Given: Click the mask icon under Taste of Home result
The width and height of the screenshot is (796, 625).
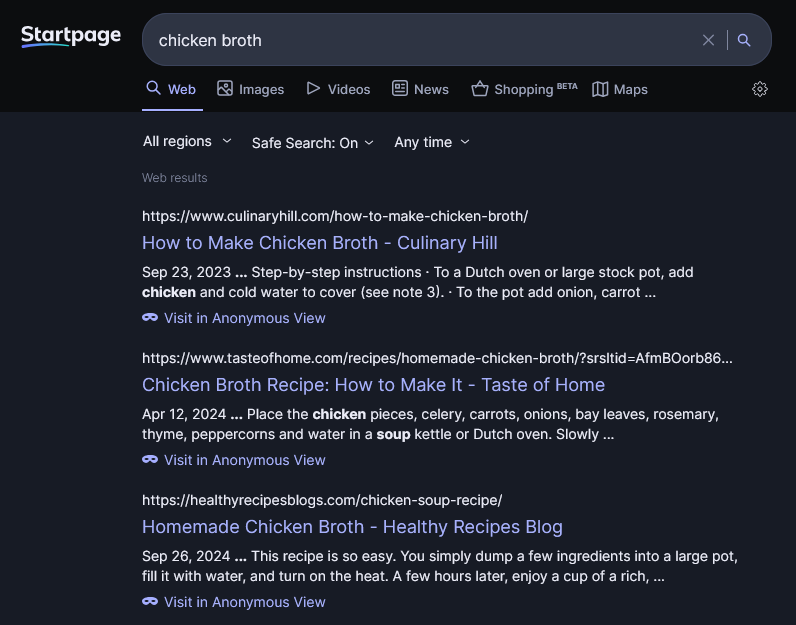Looking at the screenshot, I should pos(150,460).
